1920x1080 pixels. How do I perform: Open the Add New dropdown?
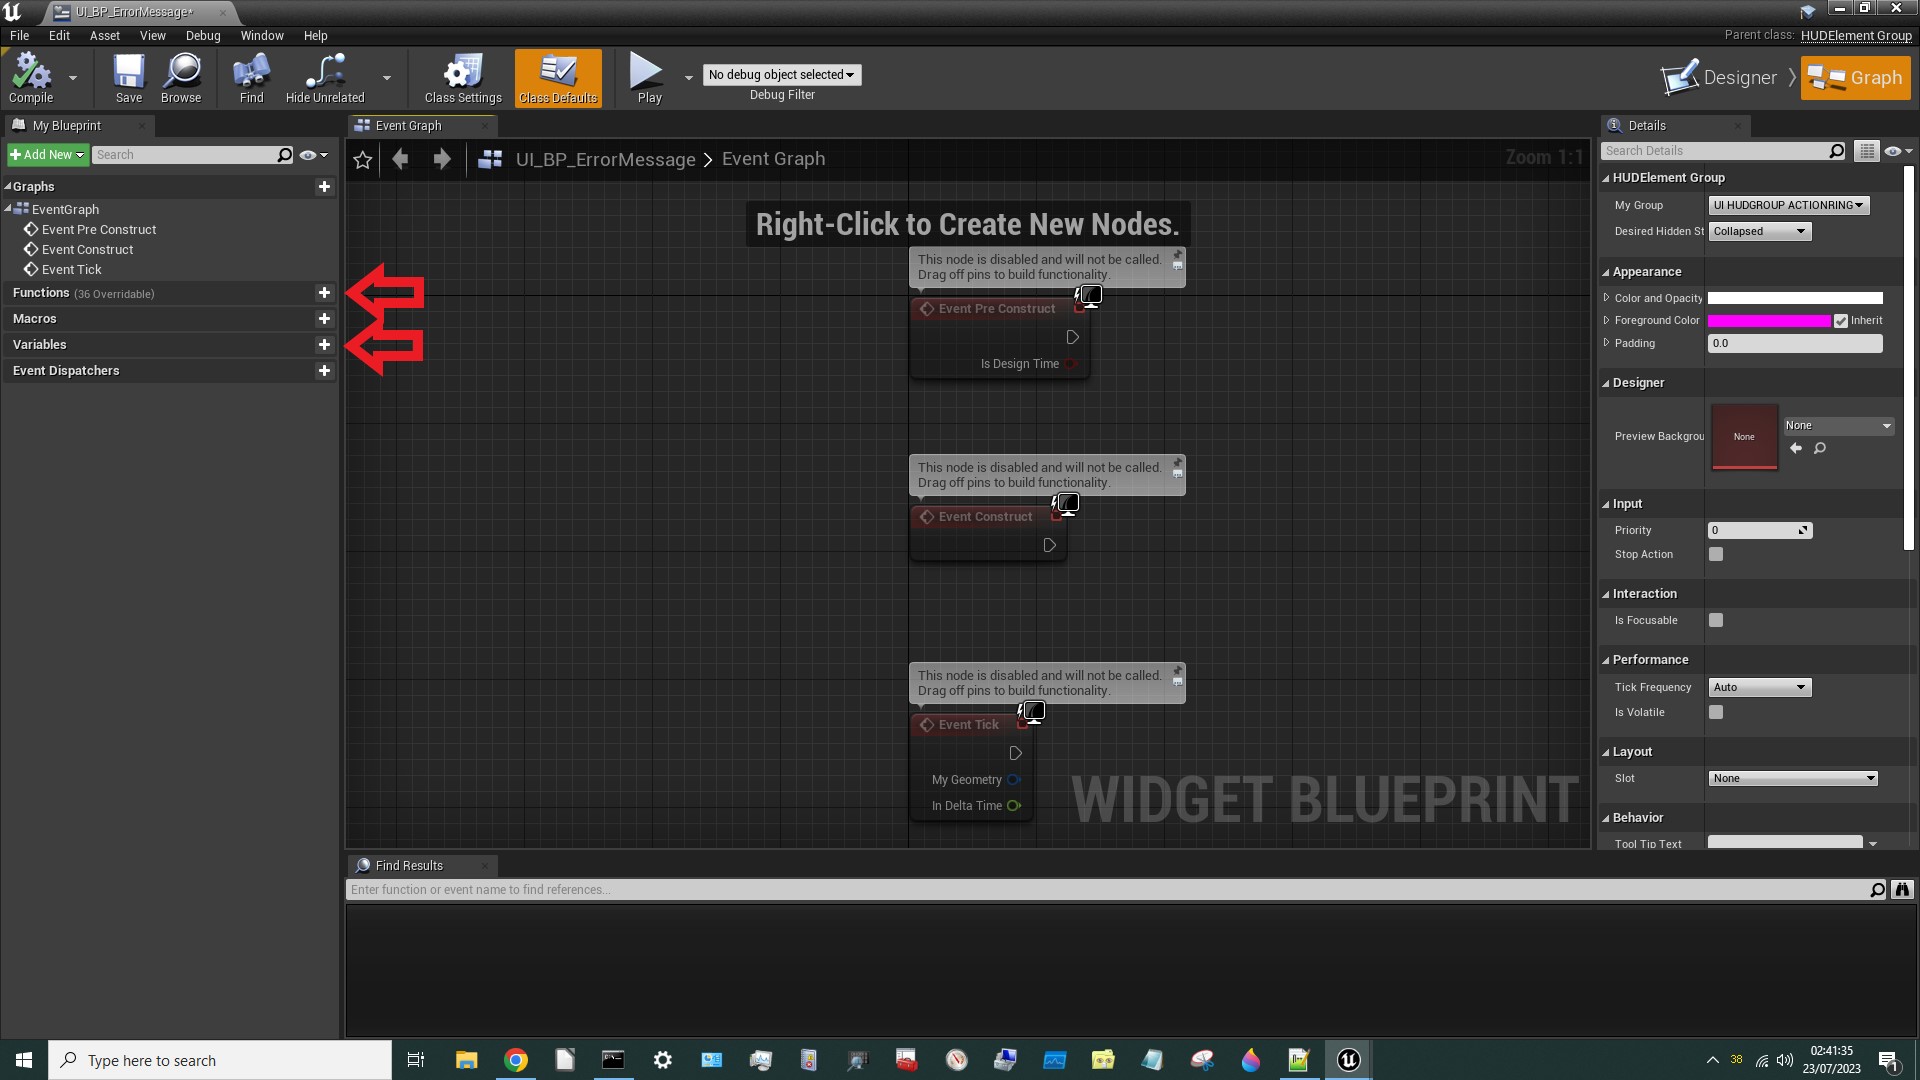47,155
